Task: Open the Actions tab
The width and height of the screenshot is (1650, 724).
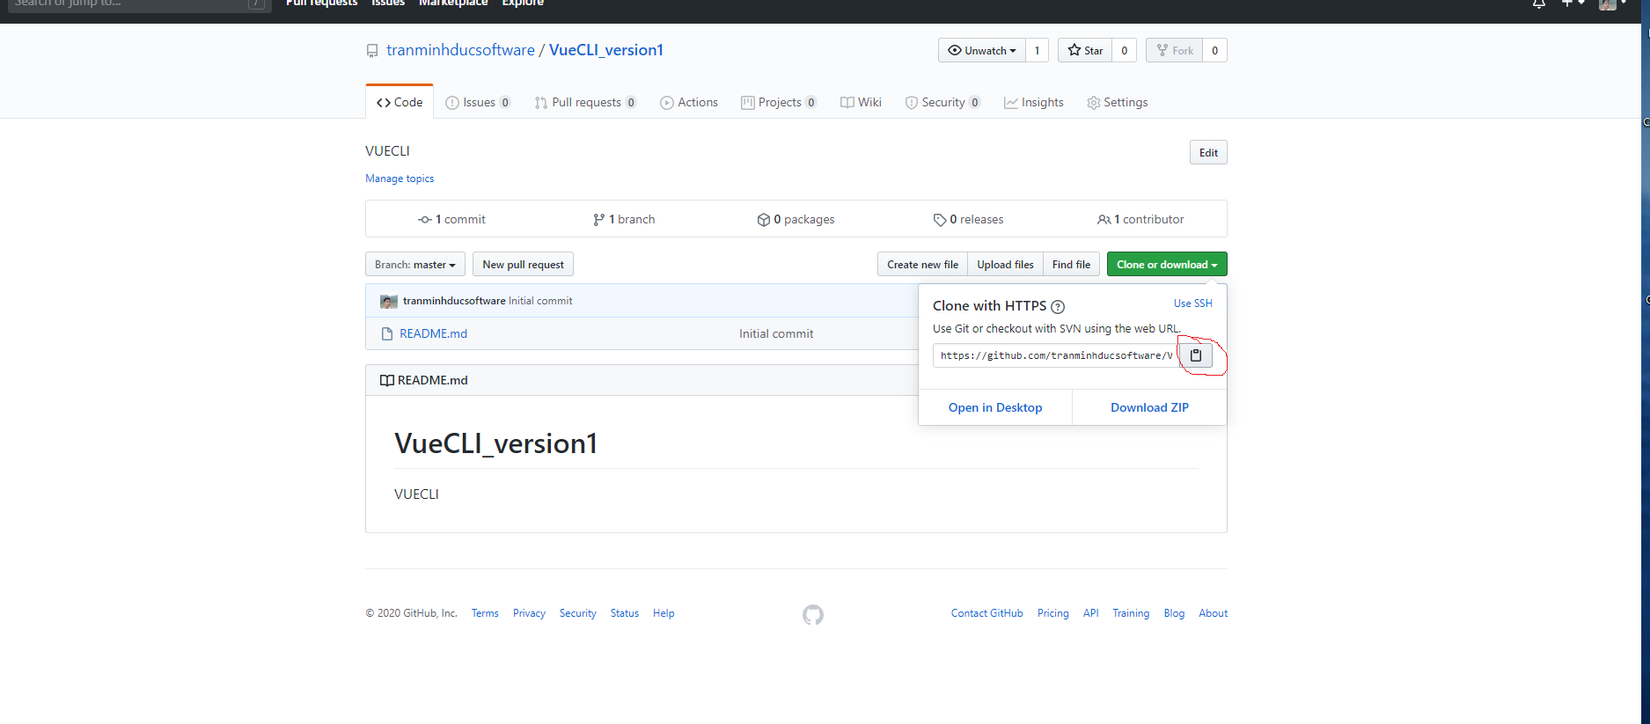Action: pyautogui.click(x=689, y=102)
